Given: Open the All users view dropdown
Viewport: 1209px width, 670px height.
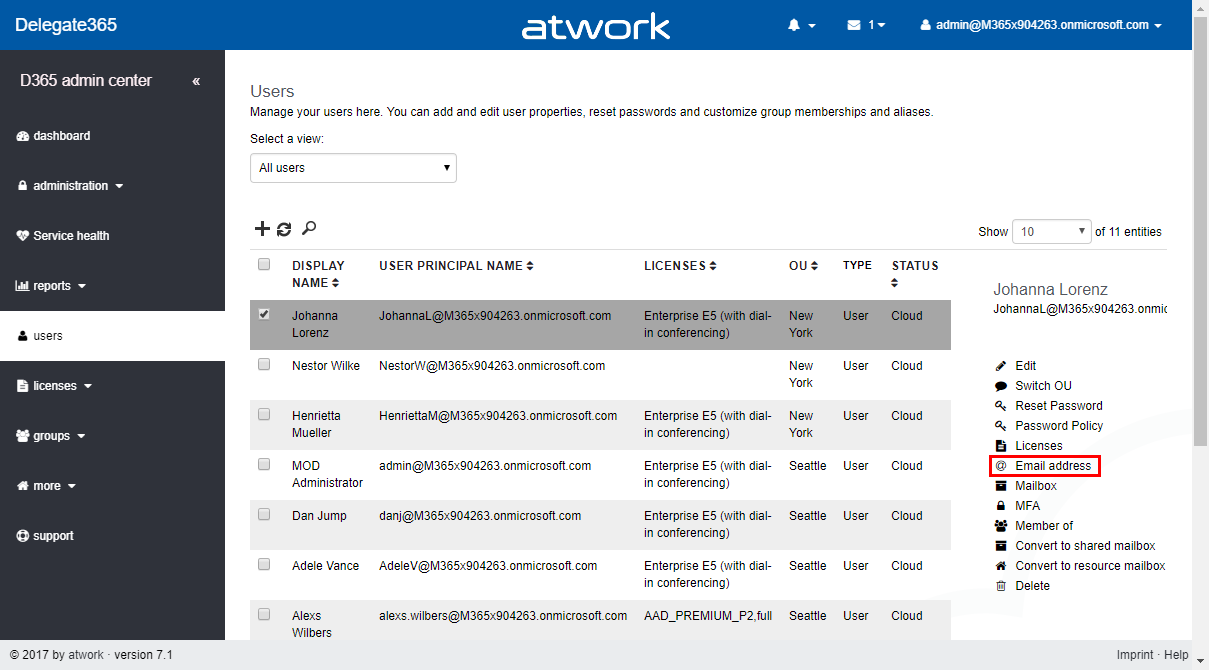Looking at the screenshot, I should click(353, 168).
